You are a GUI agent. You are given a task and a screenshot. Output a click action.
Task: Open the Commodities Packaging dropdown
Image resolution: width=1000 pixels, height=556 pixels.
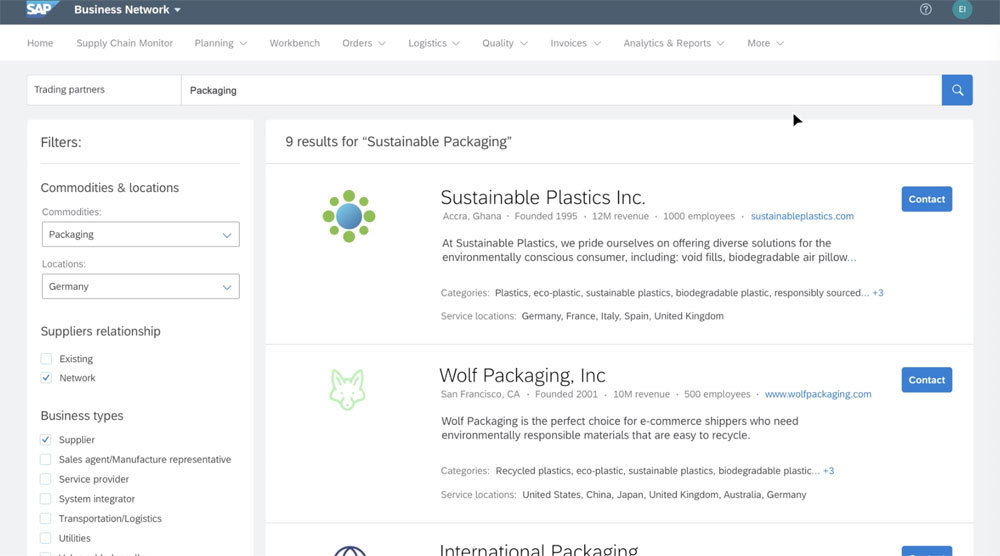pos(140,235)
